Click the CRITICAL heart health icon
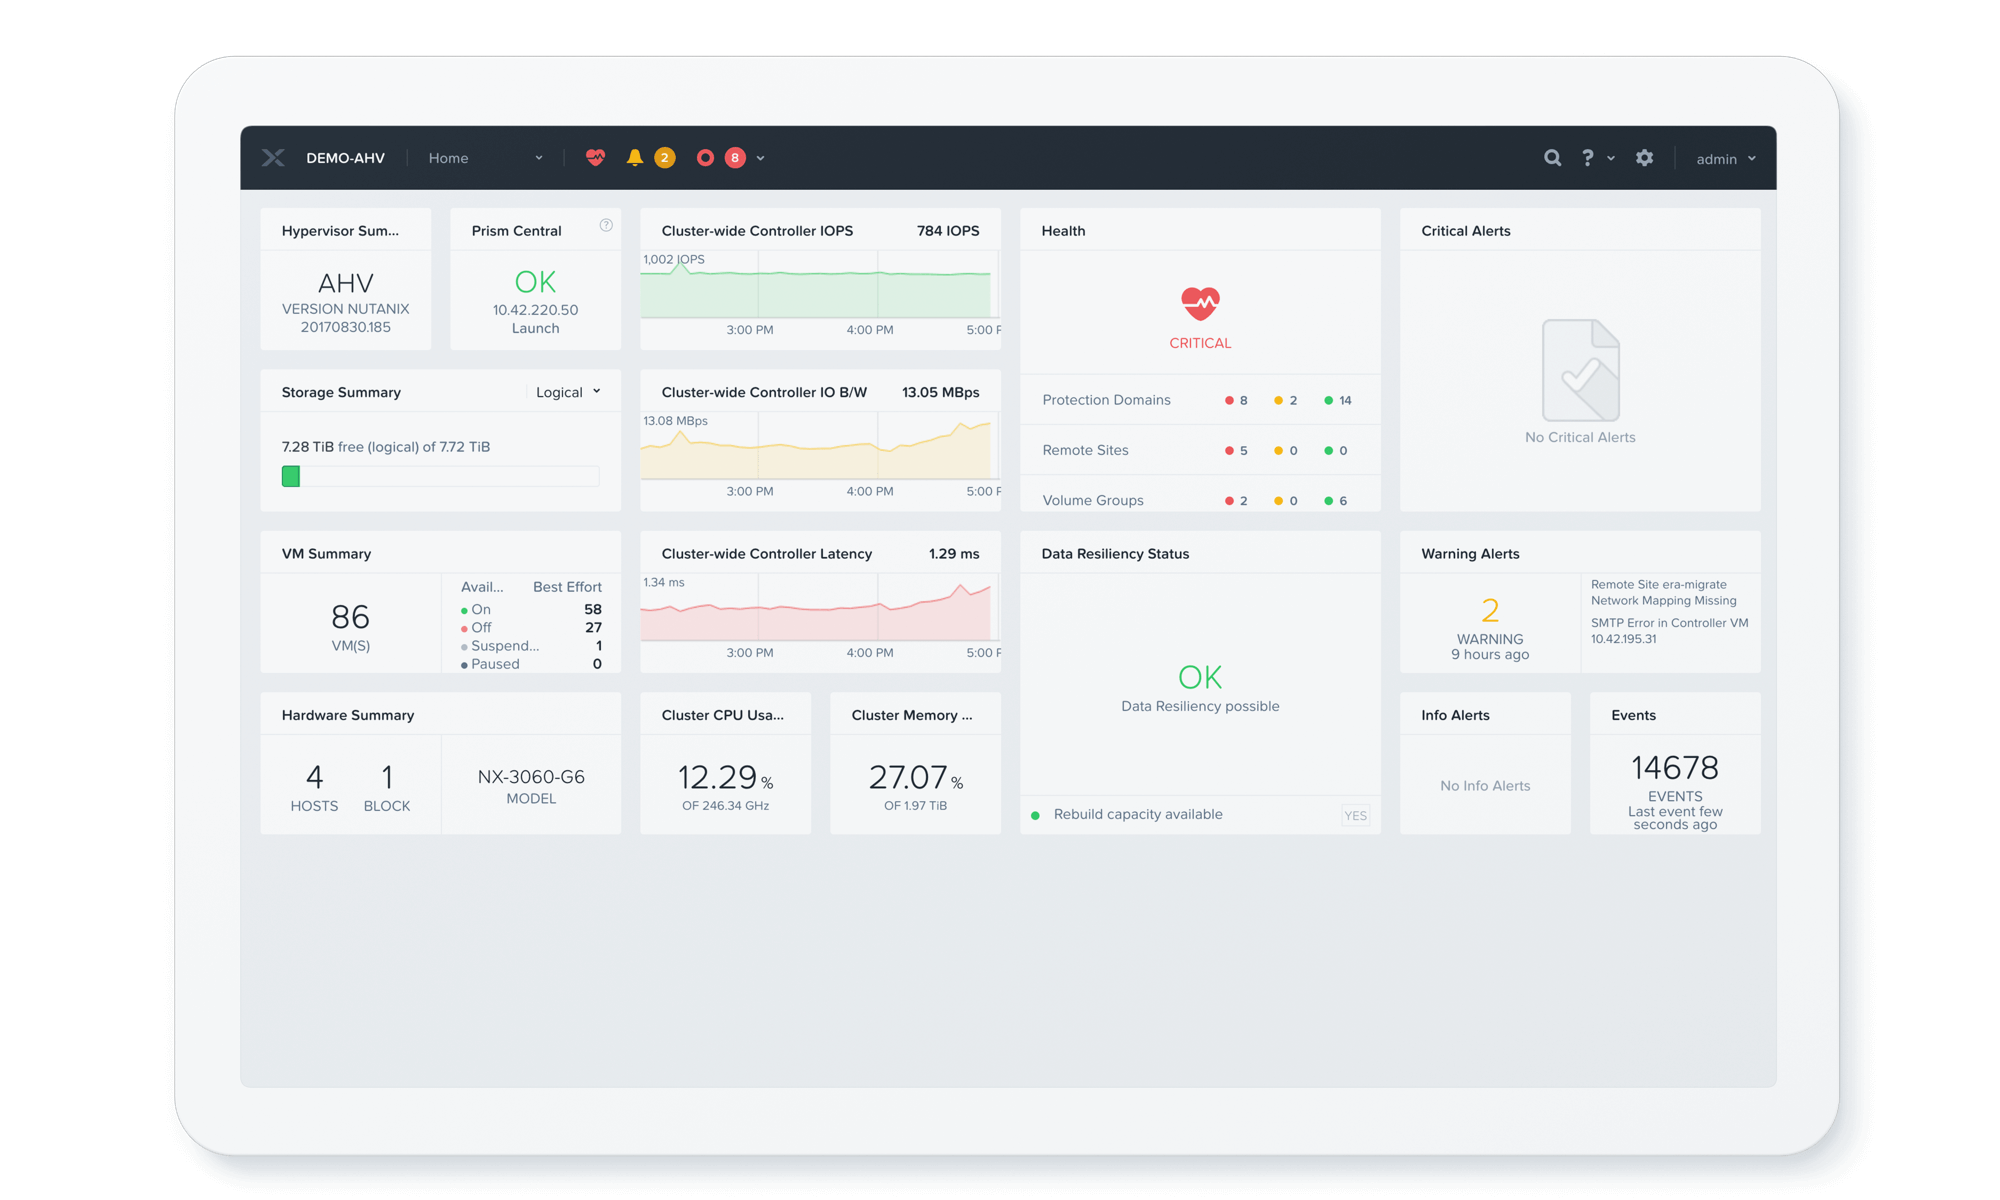 [1200, 303]
